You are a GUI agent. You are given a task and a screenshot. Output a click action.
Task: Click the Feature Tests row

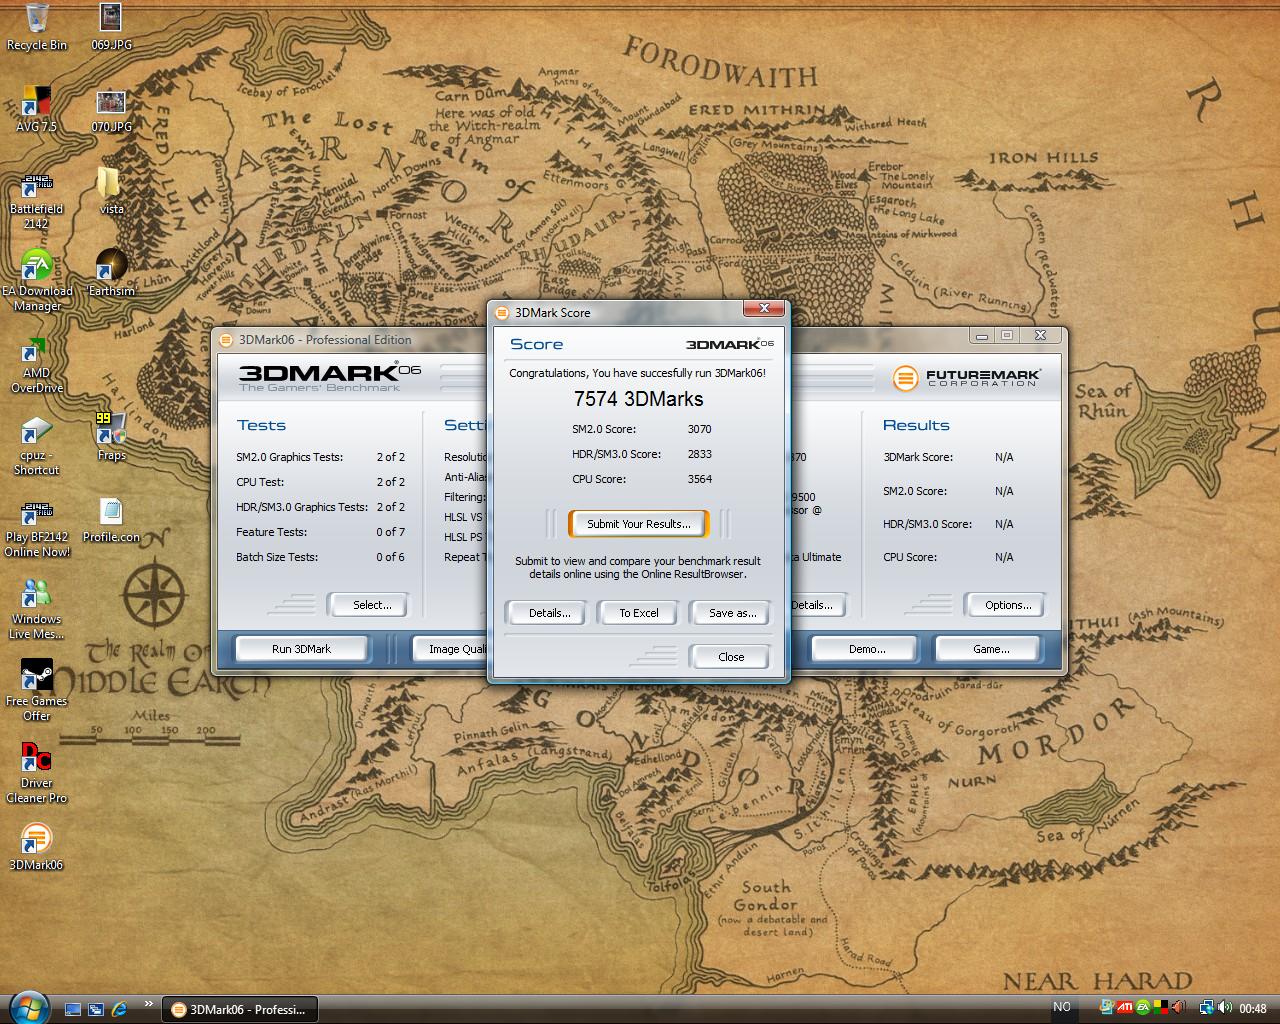coord(320,532)
